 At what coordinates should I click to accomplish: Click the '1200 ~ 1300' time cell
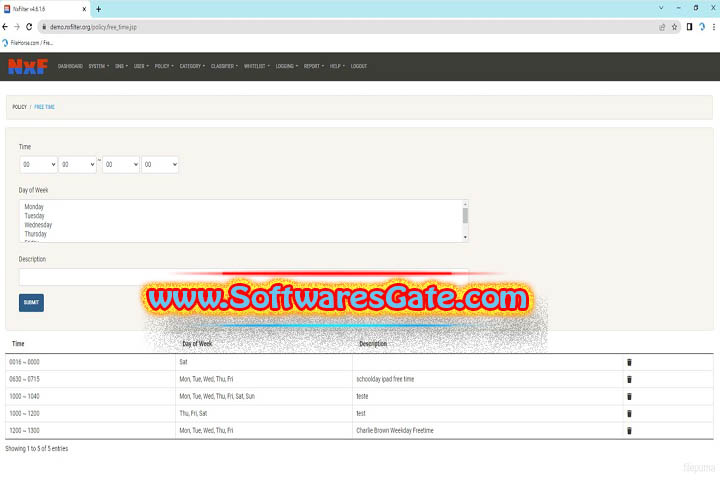click(24, 430)
